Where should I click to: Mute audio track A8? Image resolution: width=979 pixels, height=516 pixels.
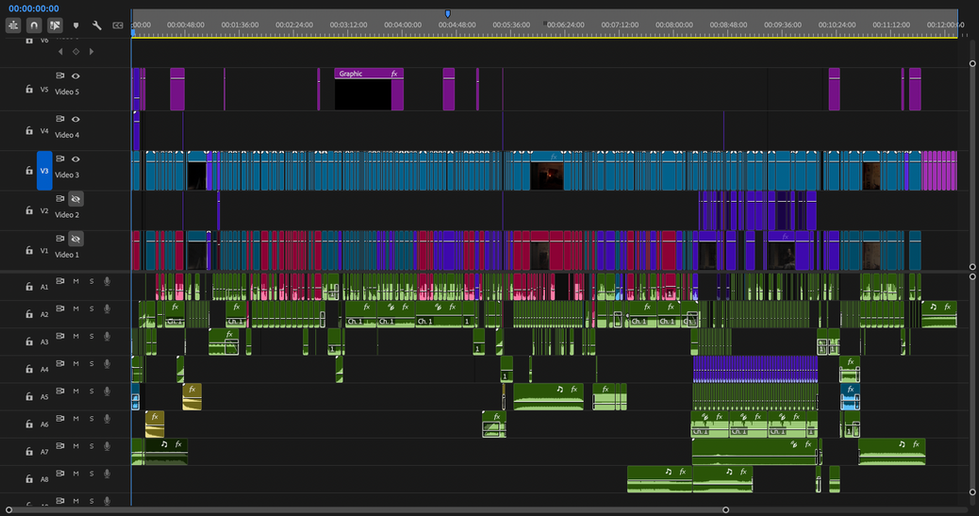(76, 474)
